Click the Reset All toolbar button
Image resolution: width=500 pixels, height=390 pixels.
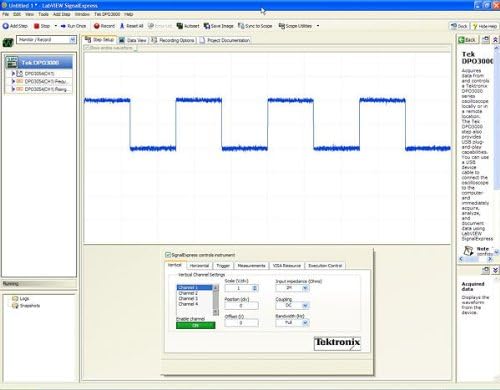click(131, 26)
